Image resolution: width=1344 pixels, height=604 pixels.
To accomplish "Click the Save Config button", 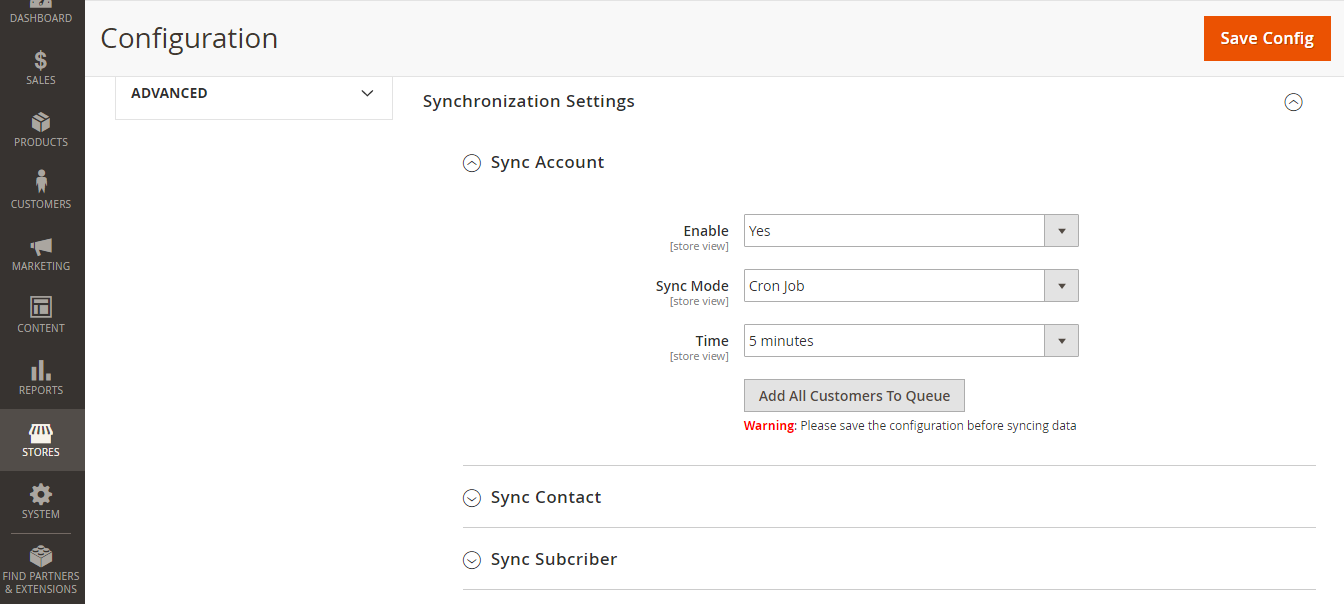I will [x=1266, y=38].
